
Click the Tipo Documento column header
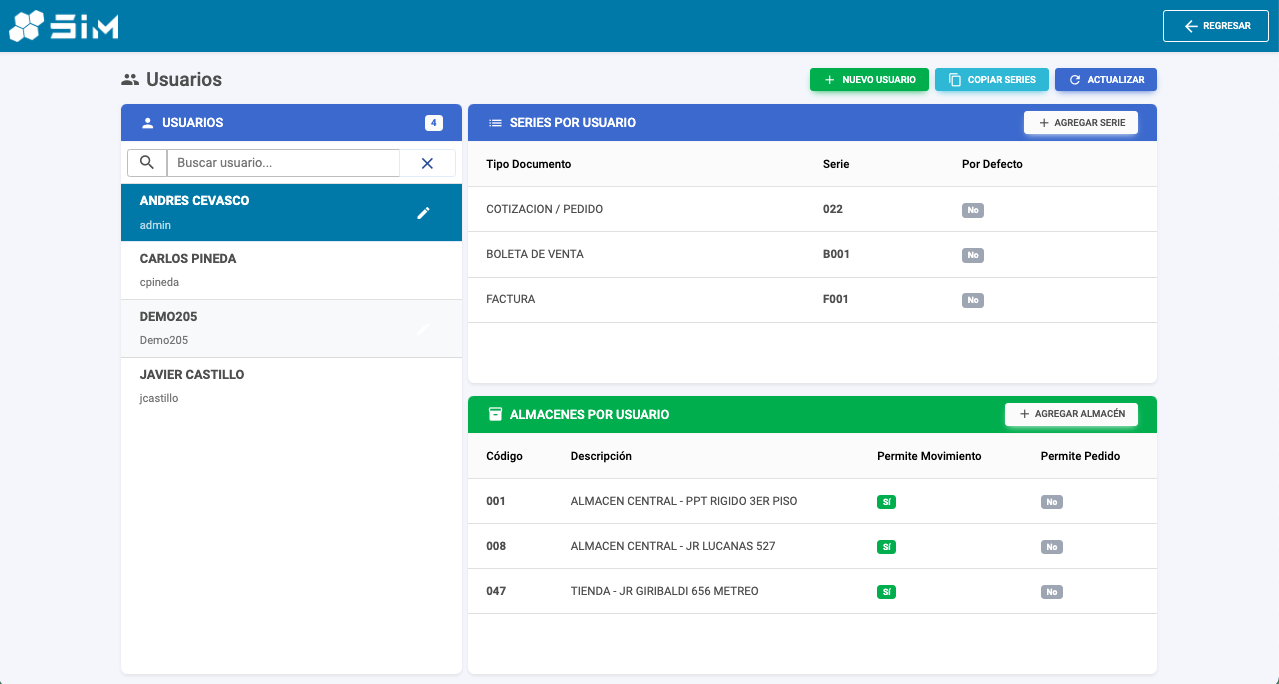click(528, 164)
